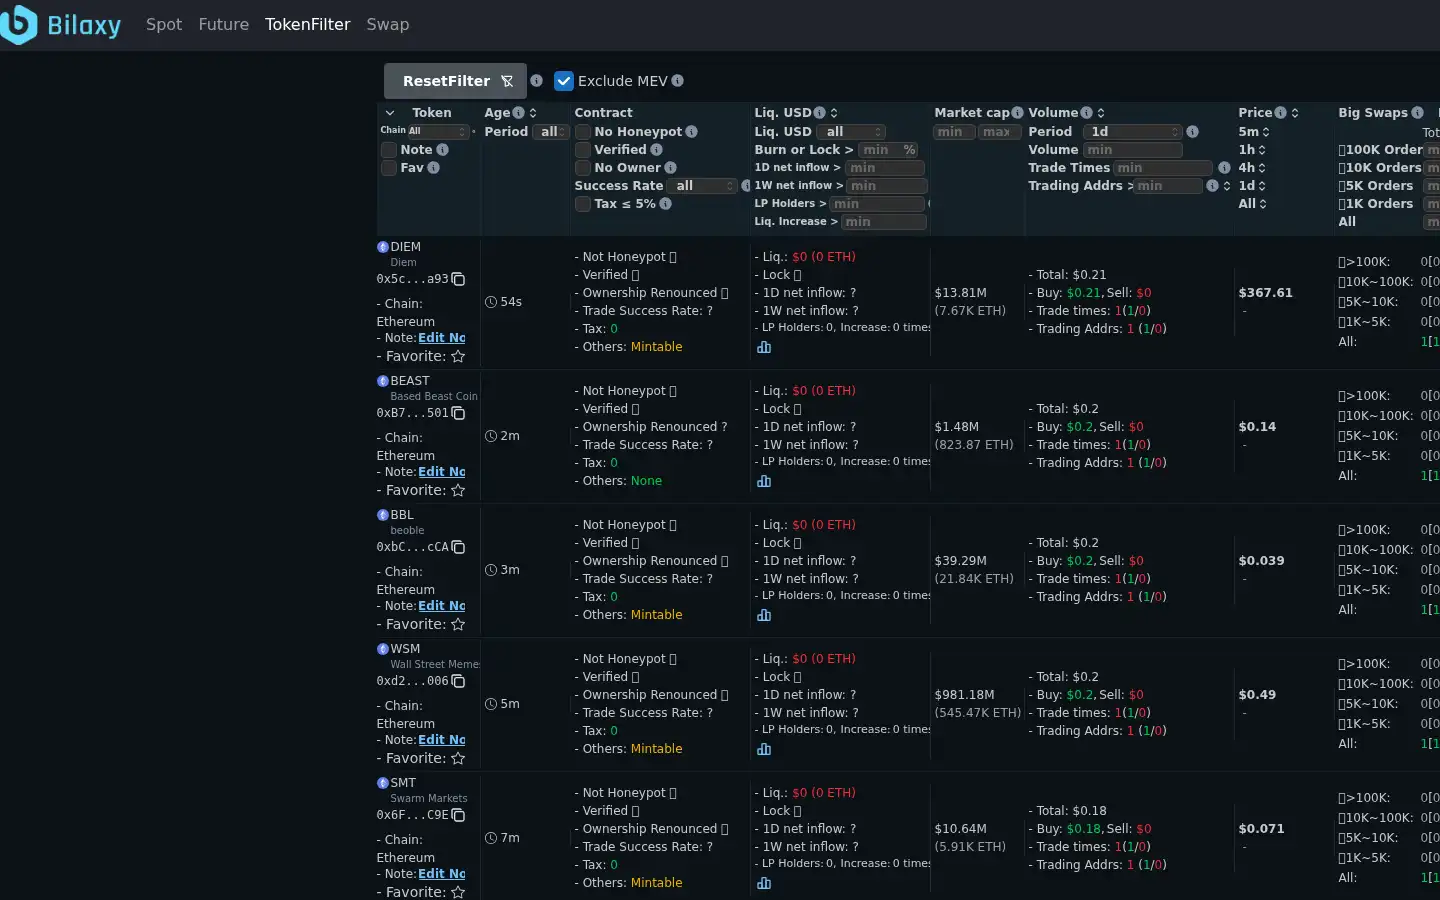1440x900 pixels.
Task: Open the BBL liquidity chart icon
Action: pos(764,615)
